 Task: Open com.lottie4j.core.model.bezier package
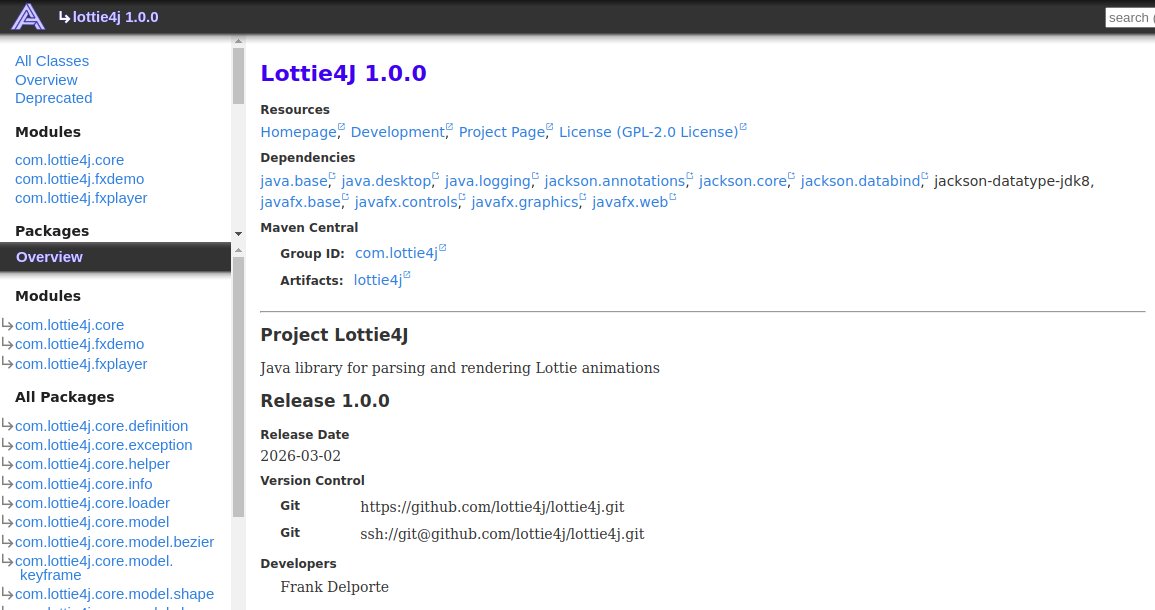pyautogui.click(x=114, y=542)
